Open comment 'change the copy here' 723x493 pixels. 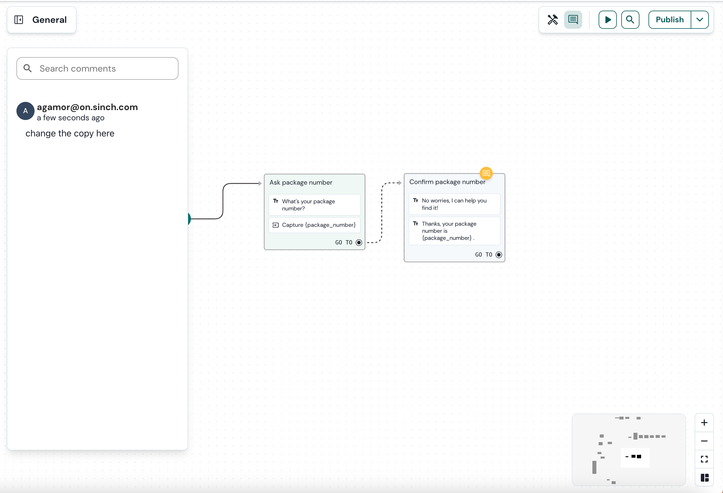point(70,133)
